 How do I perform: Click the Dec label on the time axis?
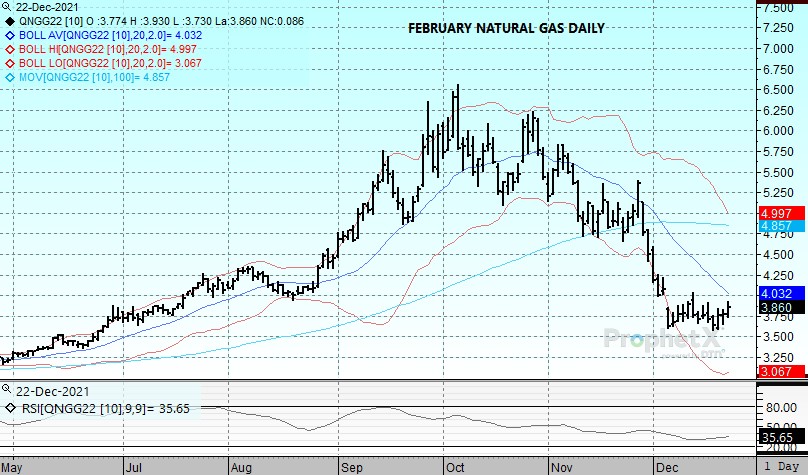(x=665, y=467)
